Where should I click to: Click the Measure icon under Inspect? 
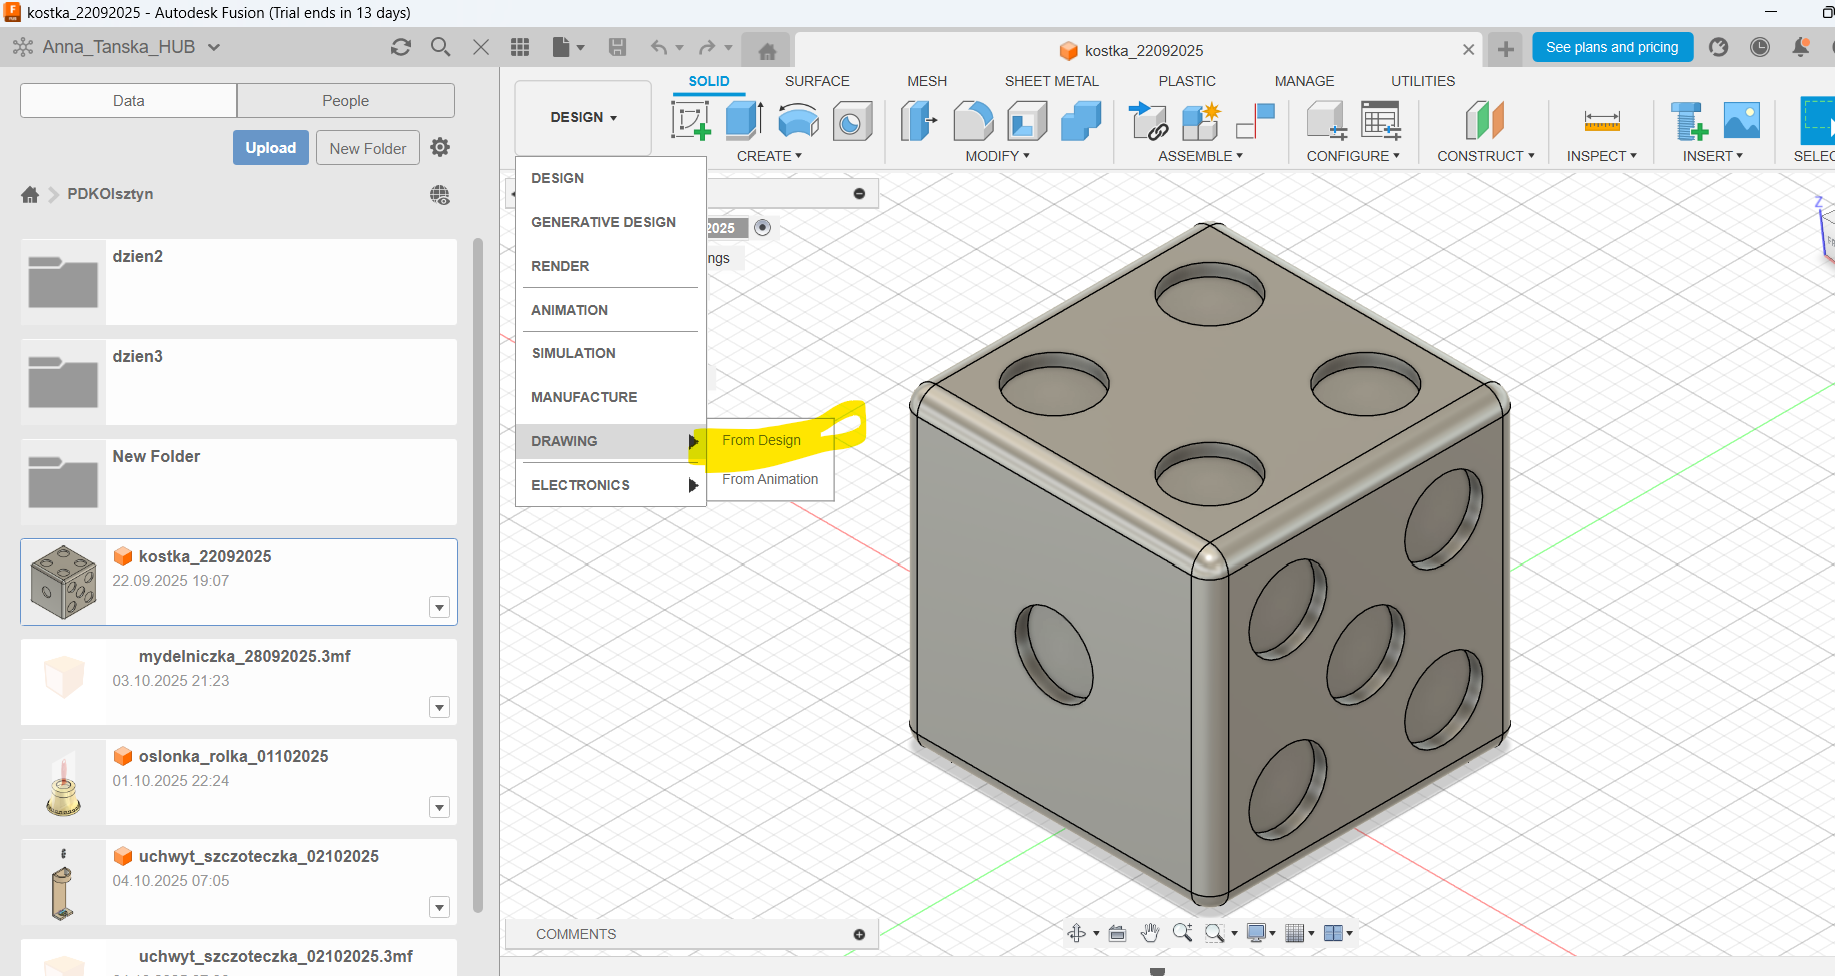point(1601,121)
